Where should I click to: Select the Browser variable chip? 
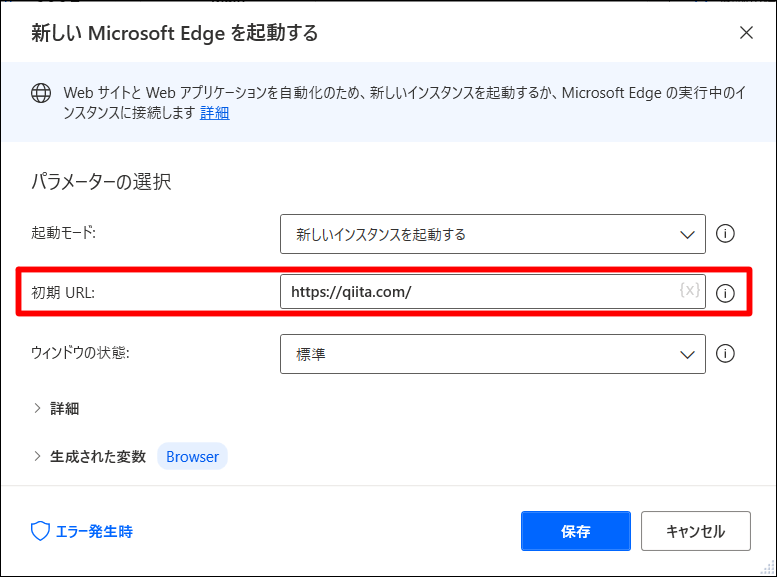192,456
